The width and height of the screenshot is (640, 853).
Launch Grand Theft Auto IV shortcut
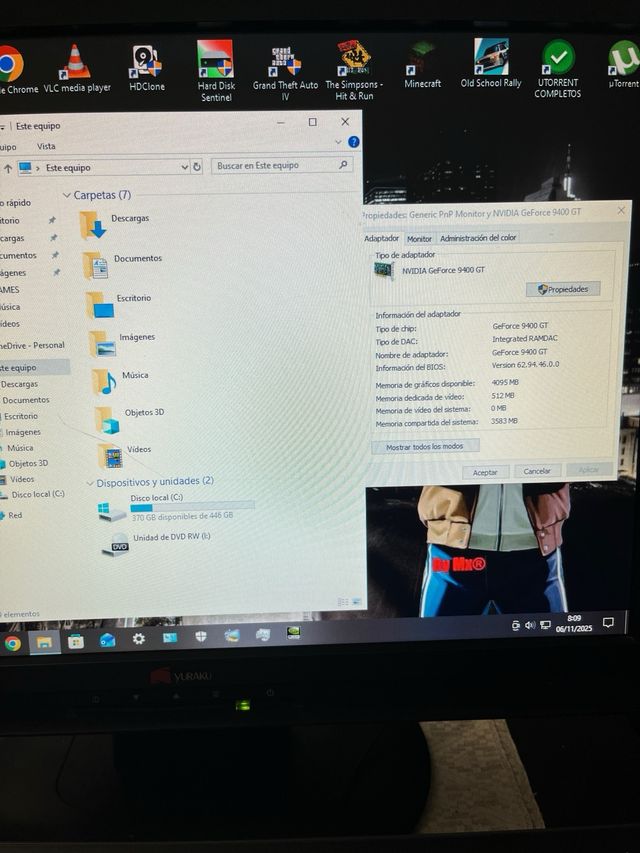285,73
